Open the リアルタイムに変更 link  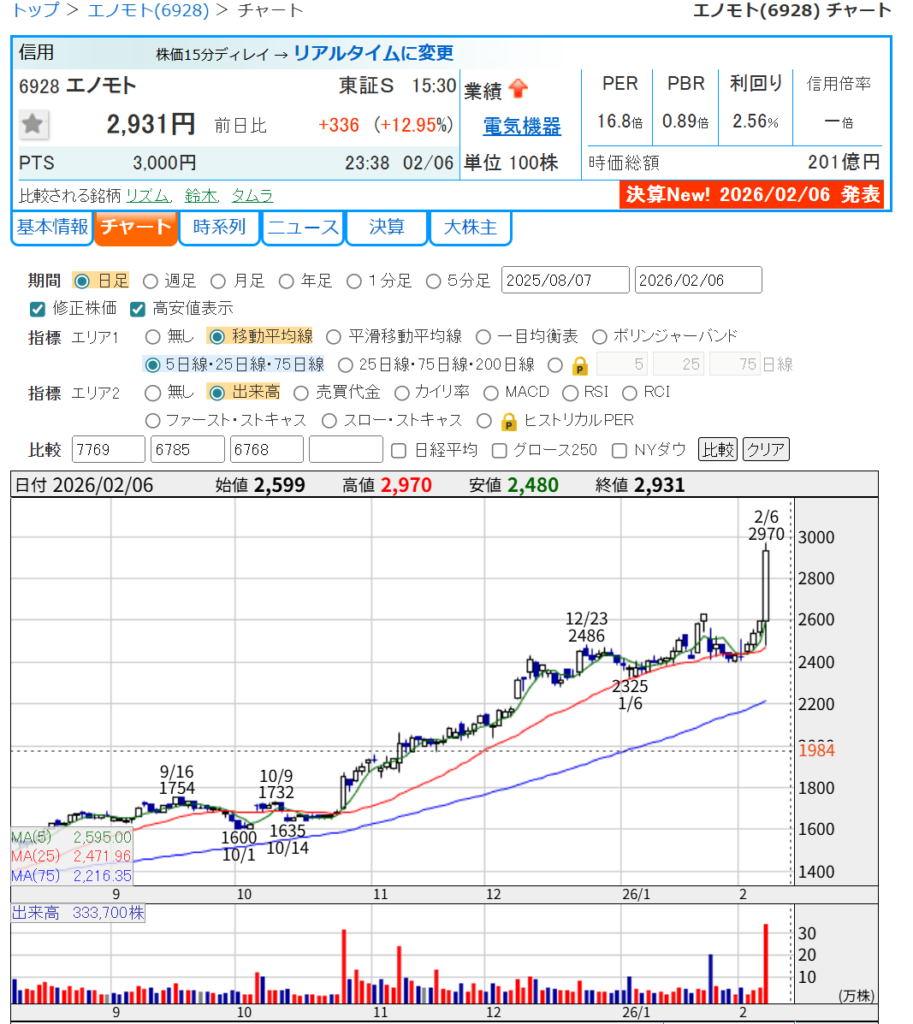tap(373, 53)
